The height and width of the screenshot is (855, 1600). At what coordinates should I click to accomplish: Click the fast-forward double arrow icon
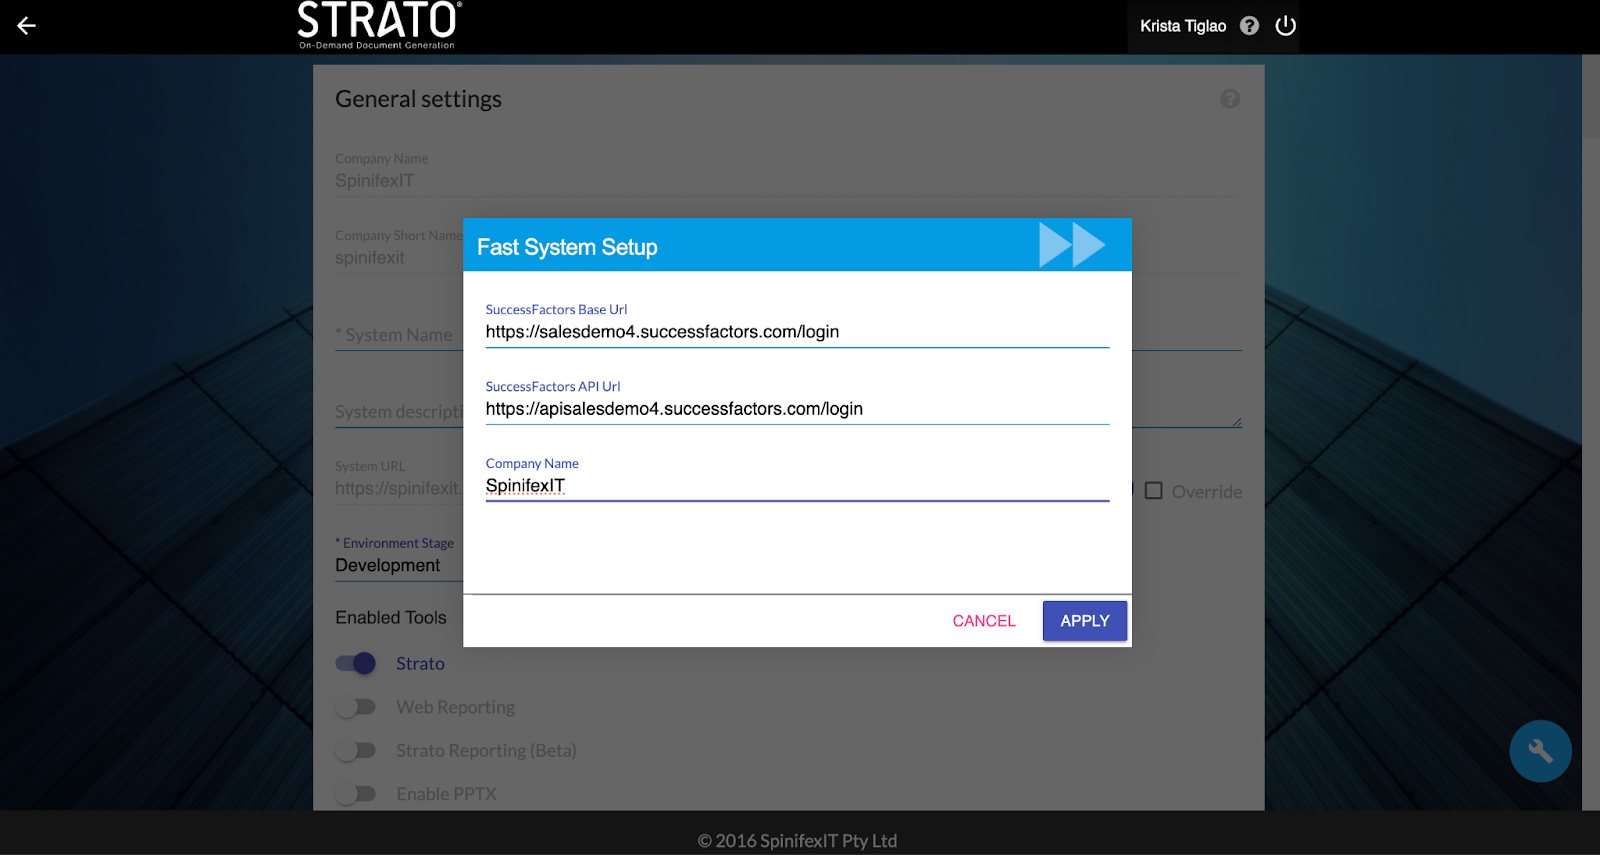(1071, 245)
